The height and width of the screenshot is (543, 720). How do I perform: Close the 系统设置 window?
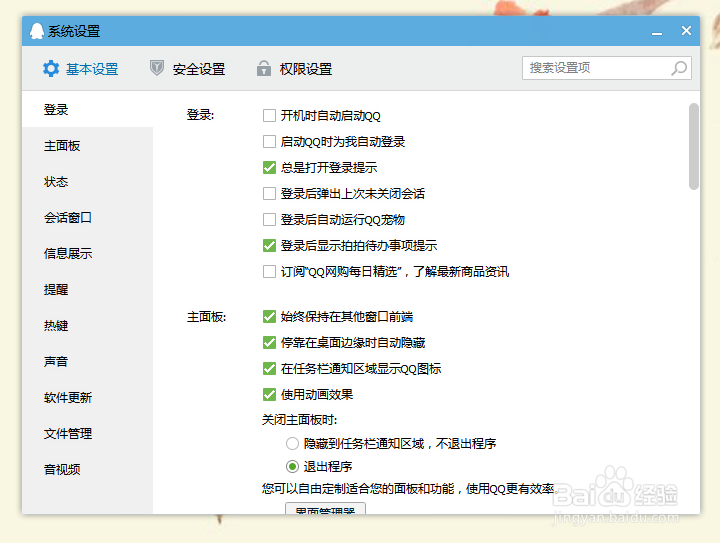pos(686,31)
